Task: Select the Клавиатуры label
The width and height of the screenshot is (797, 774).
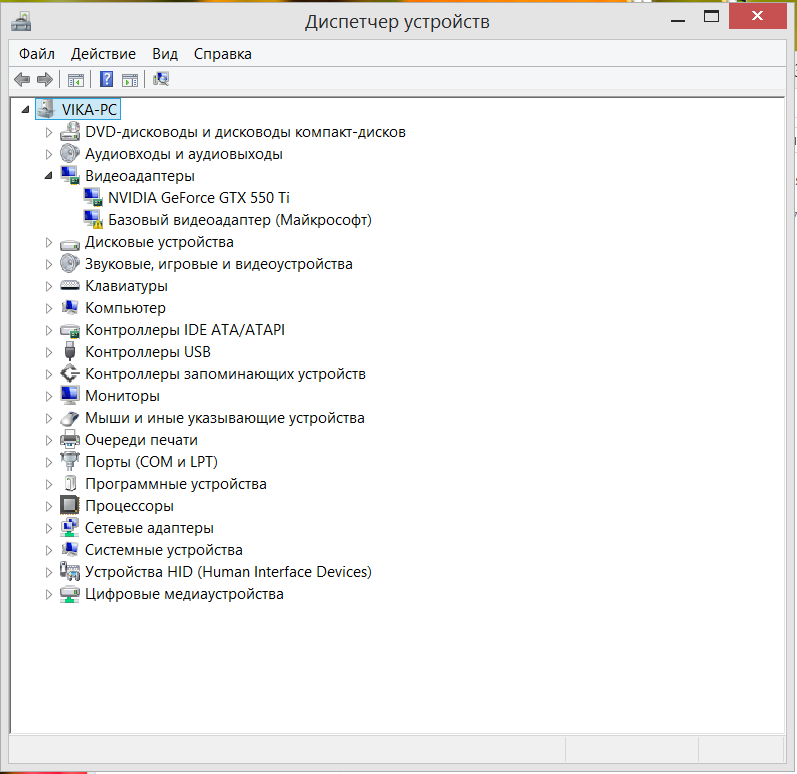Action: [x=126, y=286]
